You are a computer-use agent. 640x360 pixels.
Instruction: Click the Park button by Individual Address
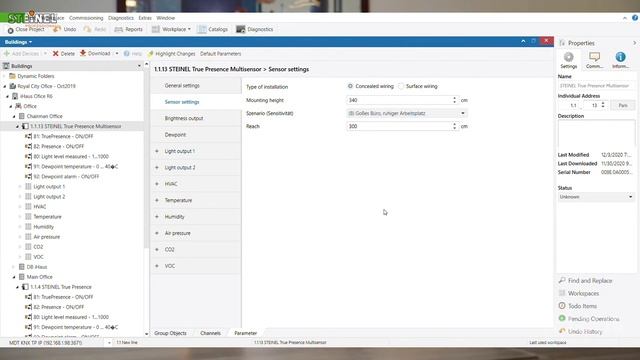(623, 105)
